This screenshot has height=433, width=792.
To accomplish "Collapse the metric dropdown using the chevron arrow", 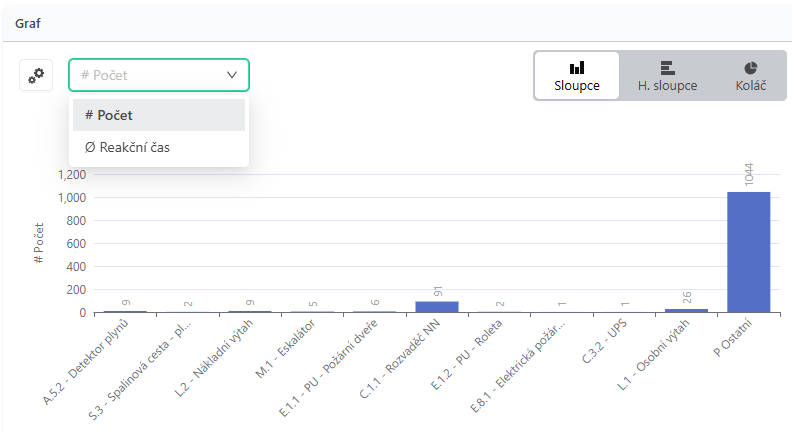I will coord(232,75).
